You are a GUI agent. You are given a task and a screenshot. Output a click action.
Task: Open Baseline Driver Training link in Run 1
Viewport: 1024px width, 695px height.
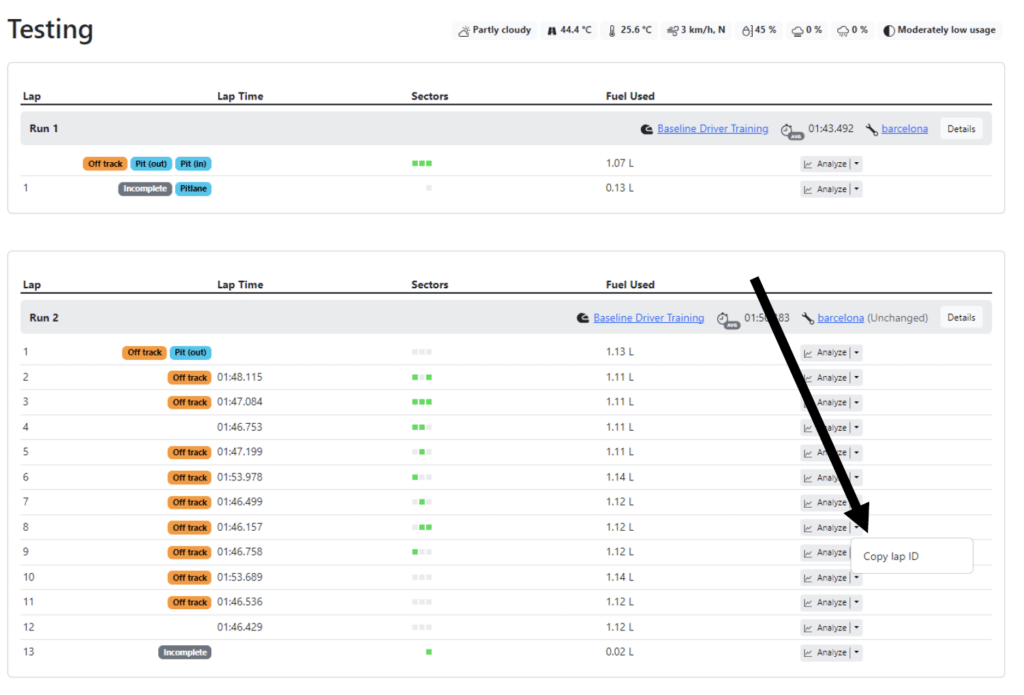[x=713, y=129]
